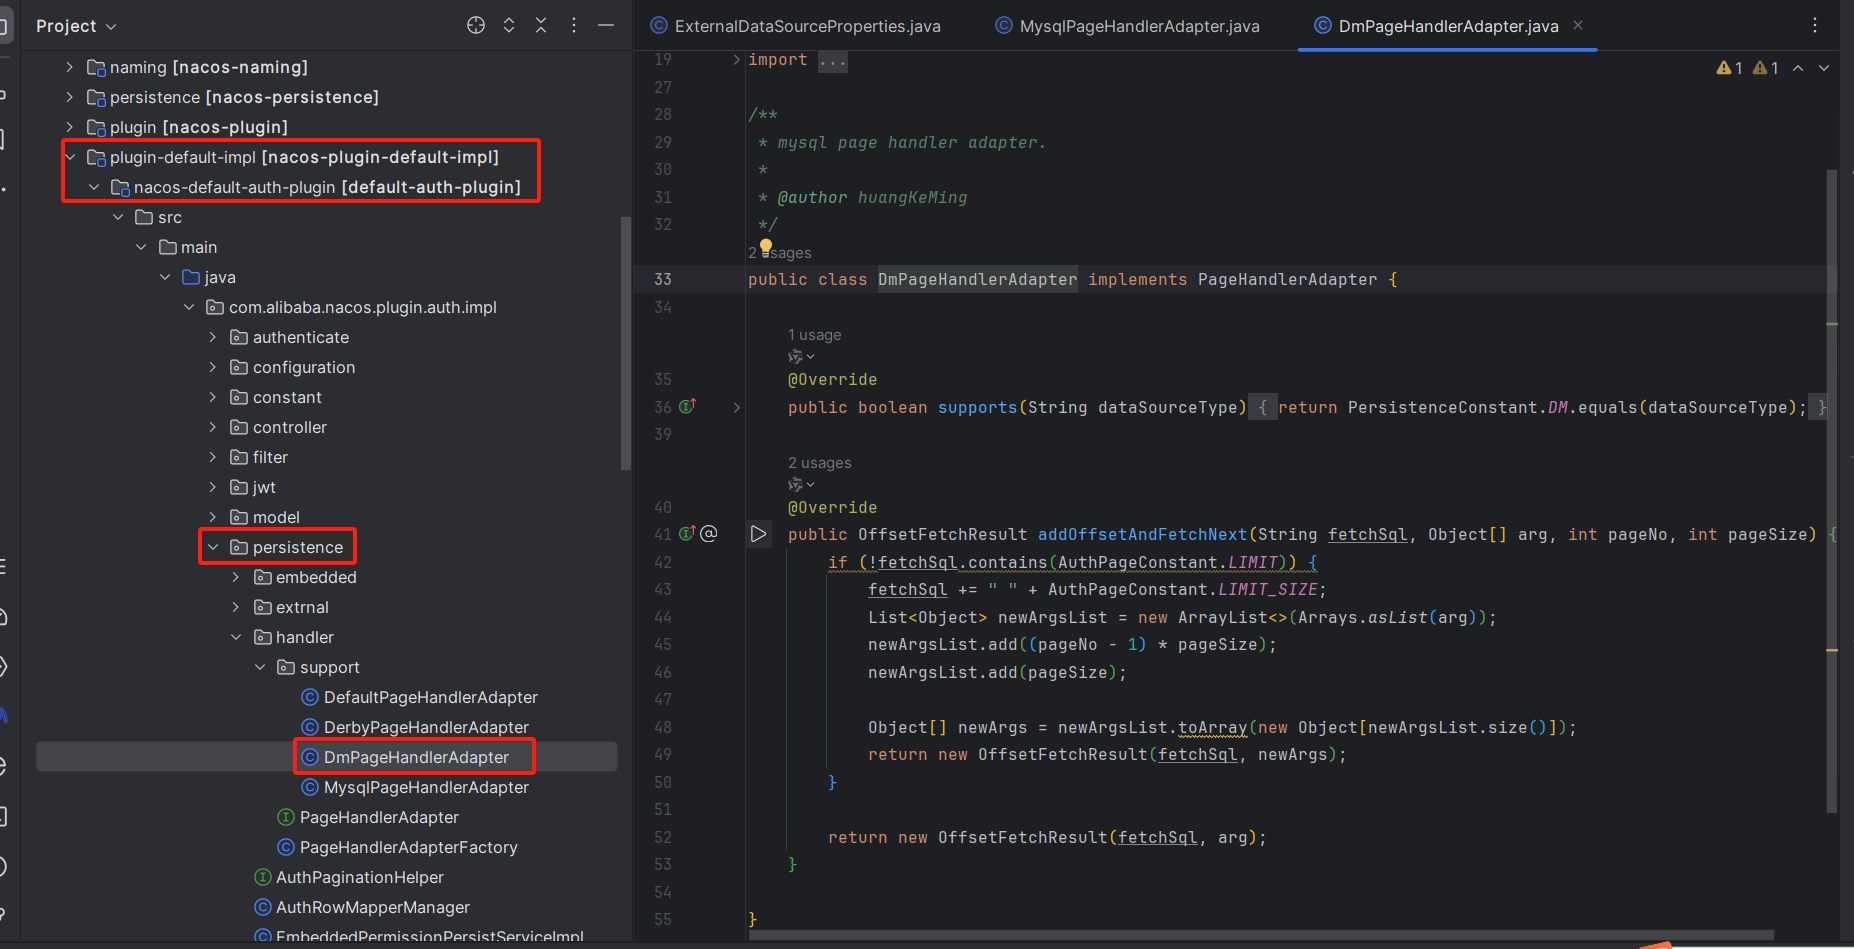
Task: Expand the model package
Action: pyautogui.click(x=212, y=517)
